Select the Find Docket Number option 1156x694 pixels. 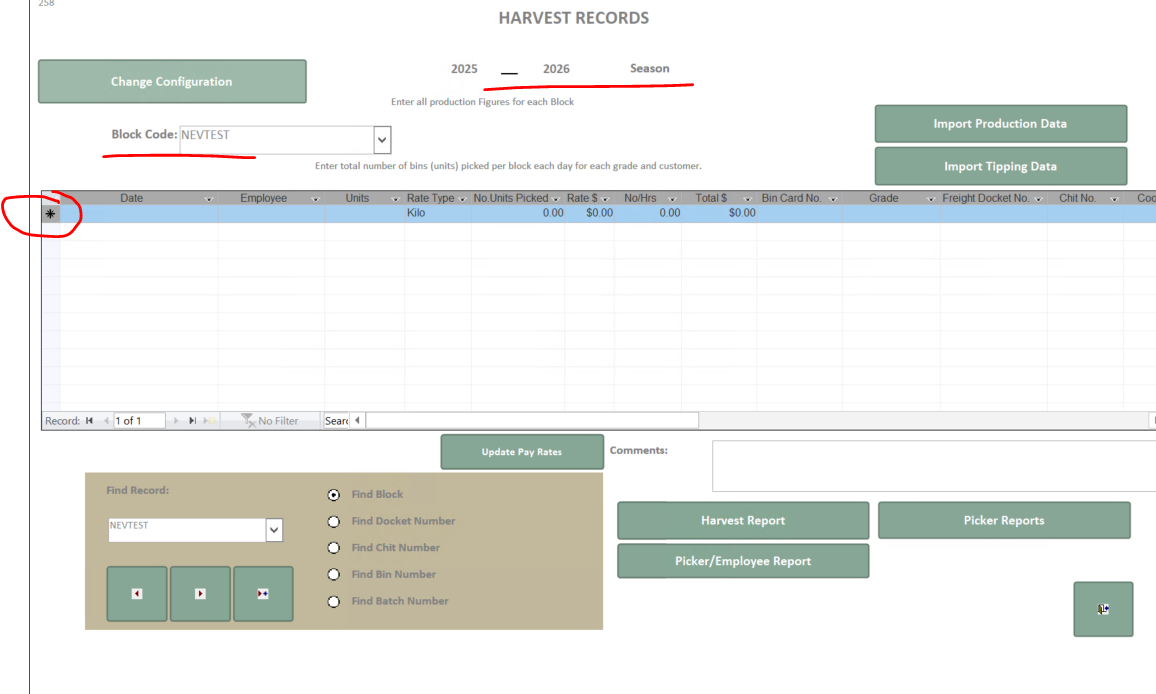click(x=333, y=521)
